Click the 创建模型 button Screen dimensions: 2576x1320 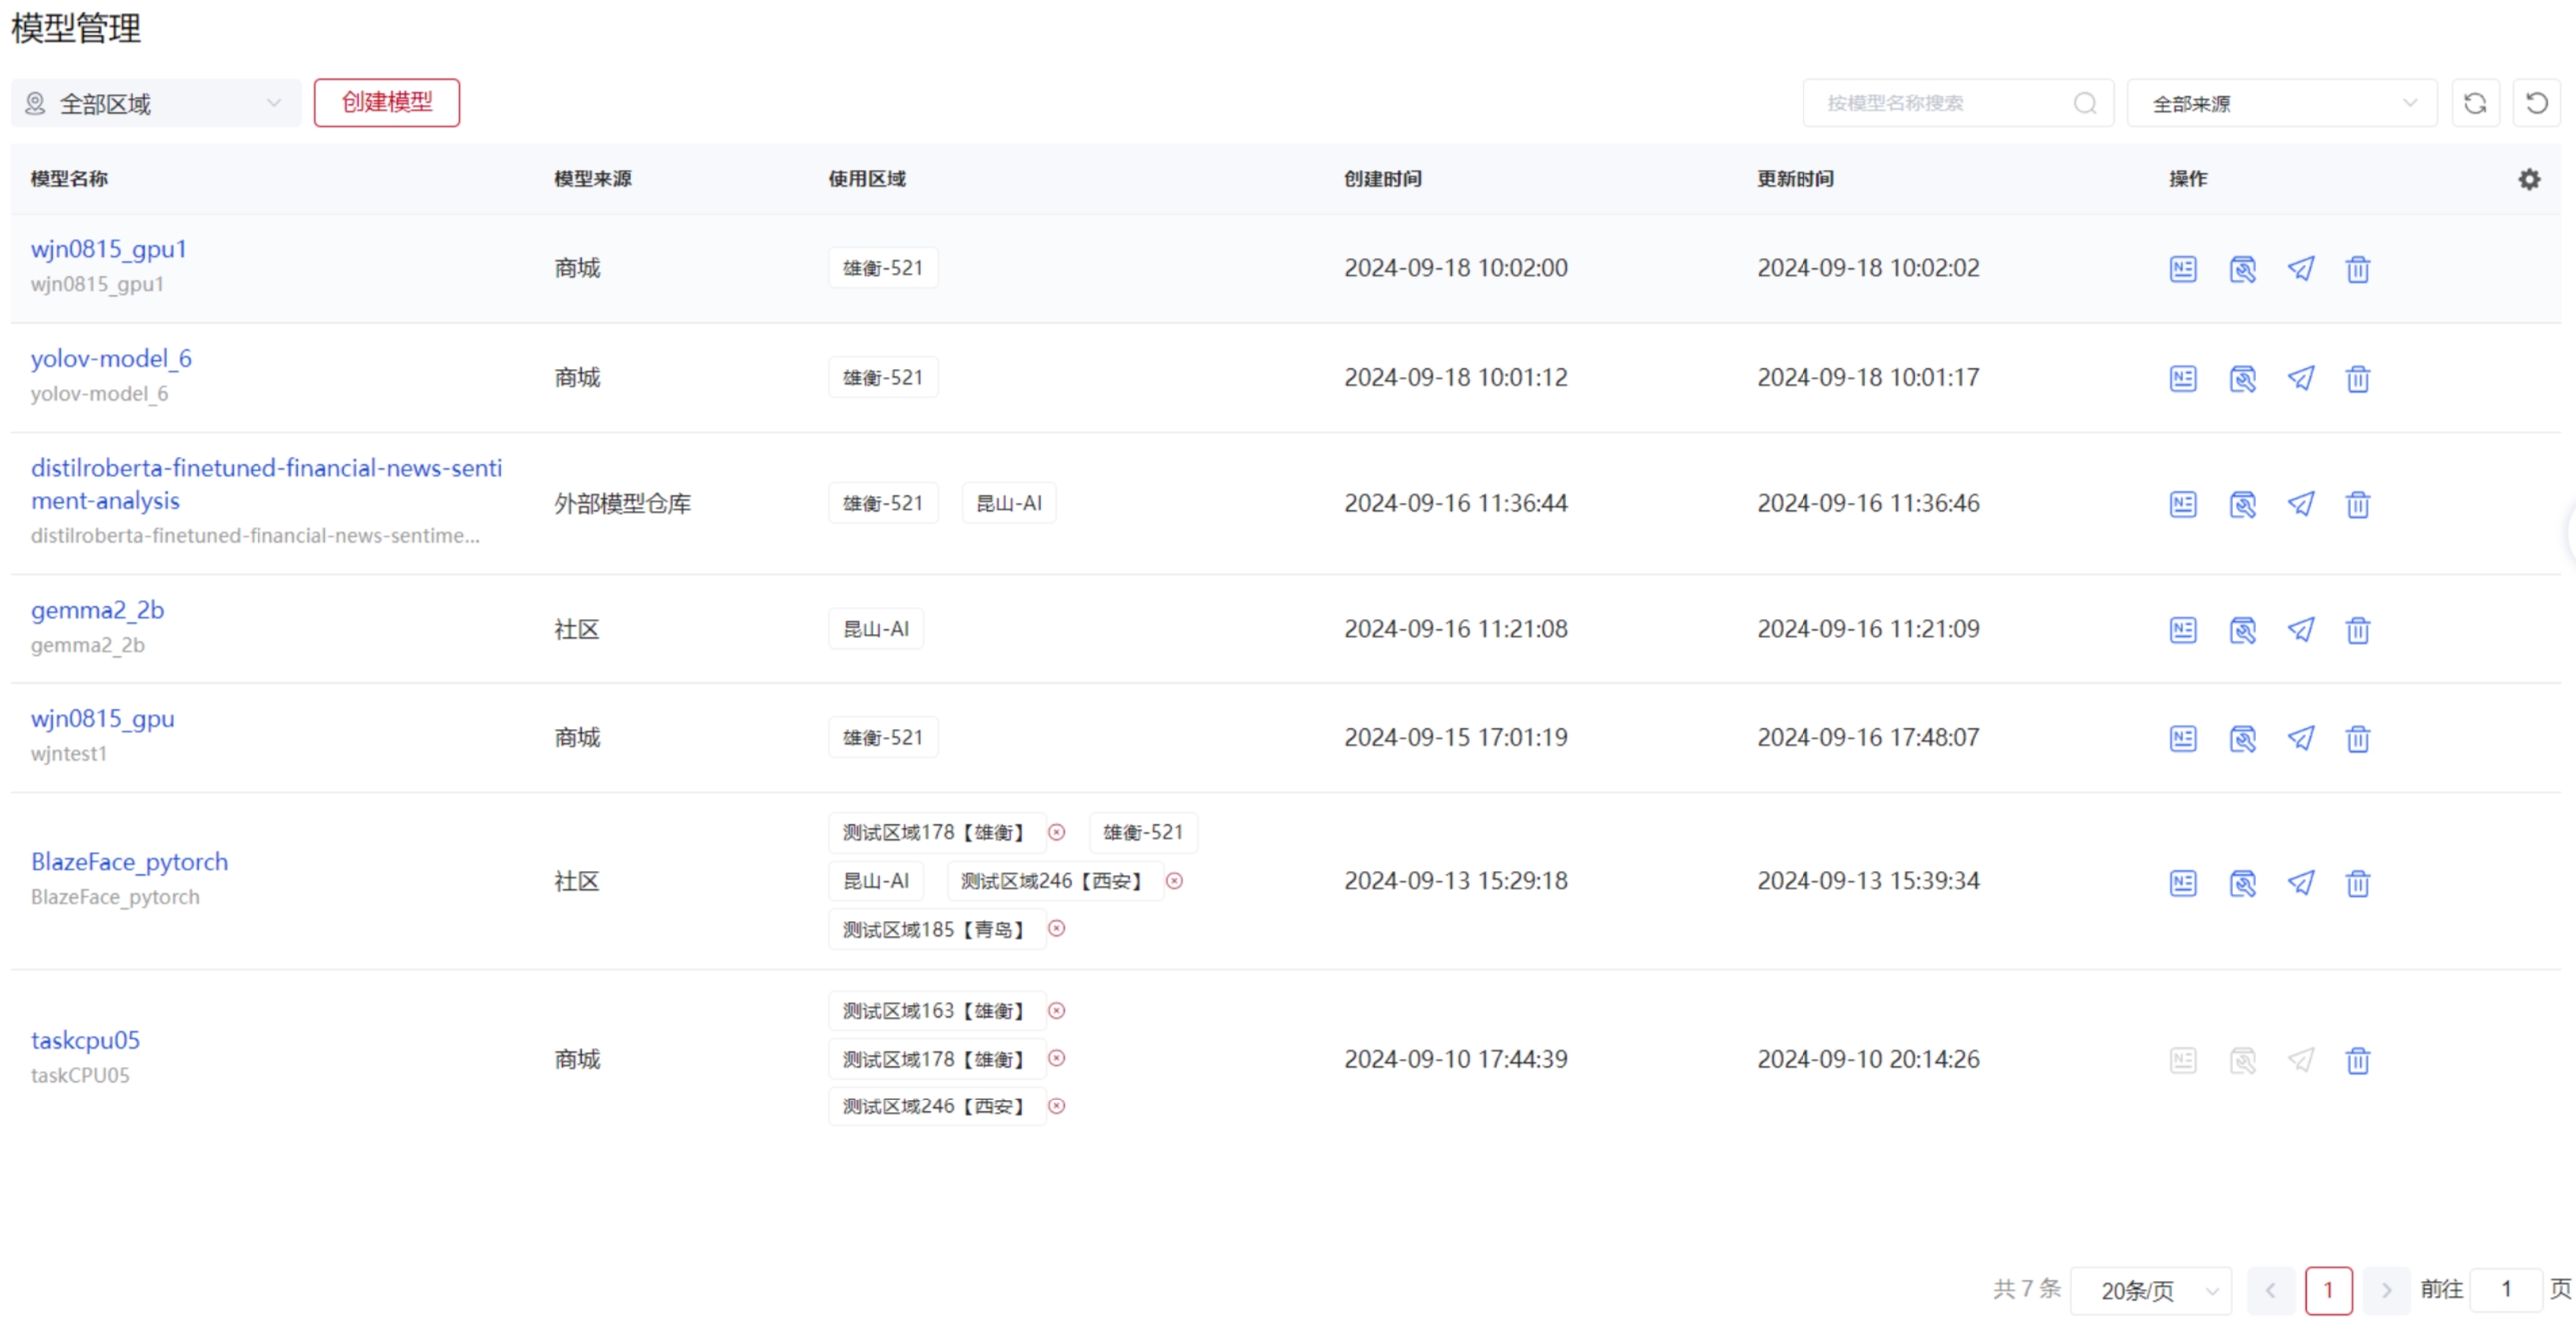click(x=387, y=102)
